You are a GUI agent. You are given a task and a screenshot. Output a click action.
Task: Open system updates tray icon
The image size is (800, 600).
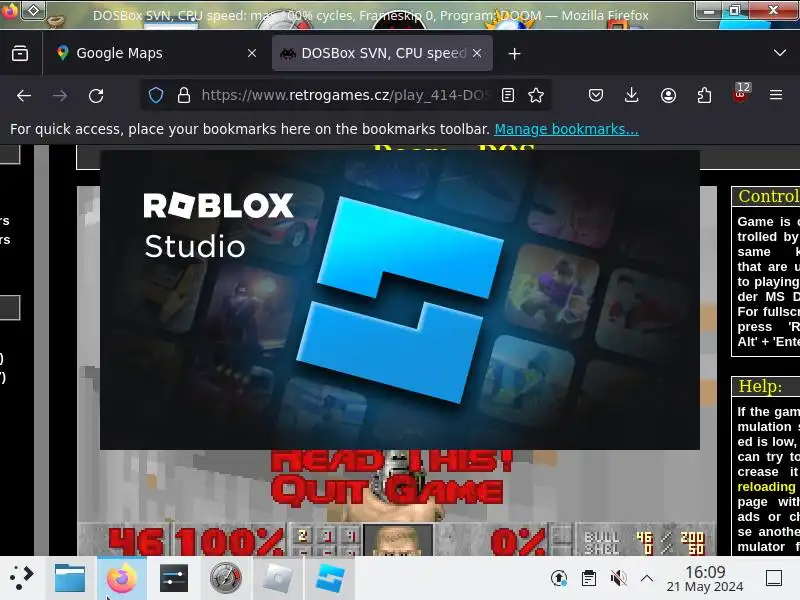click(x=559, y=578)
